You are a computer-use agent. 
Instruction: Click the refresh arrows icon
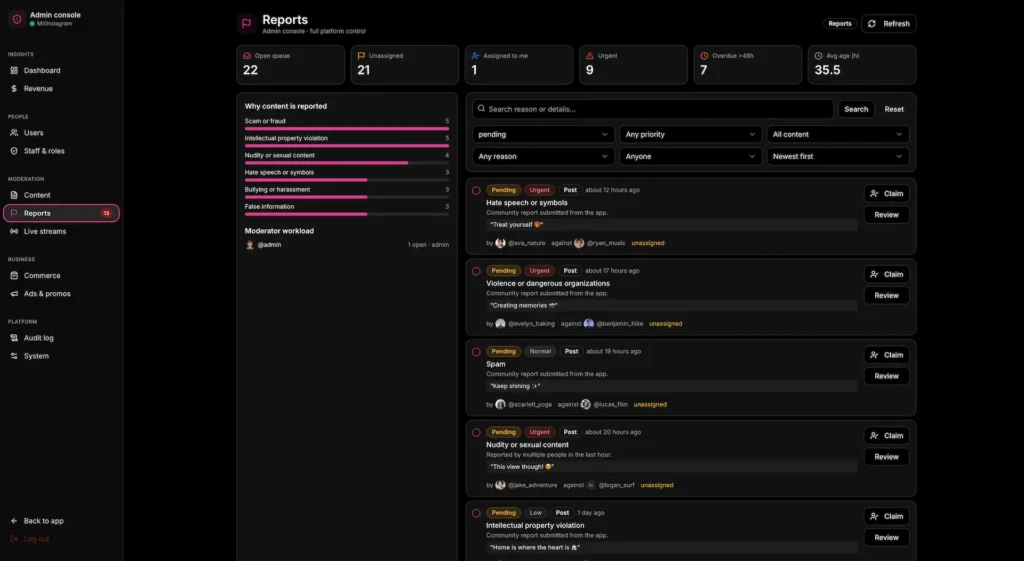(872, 24)
